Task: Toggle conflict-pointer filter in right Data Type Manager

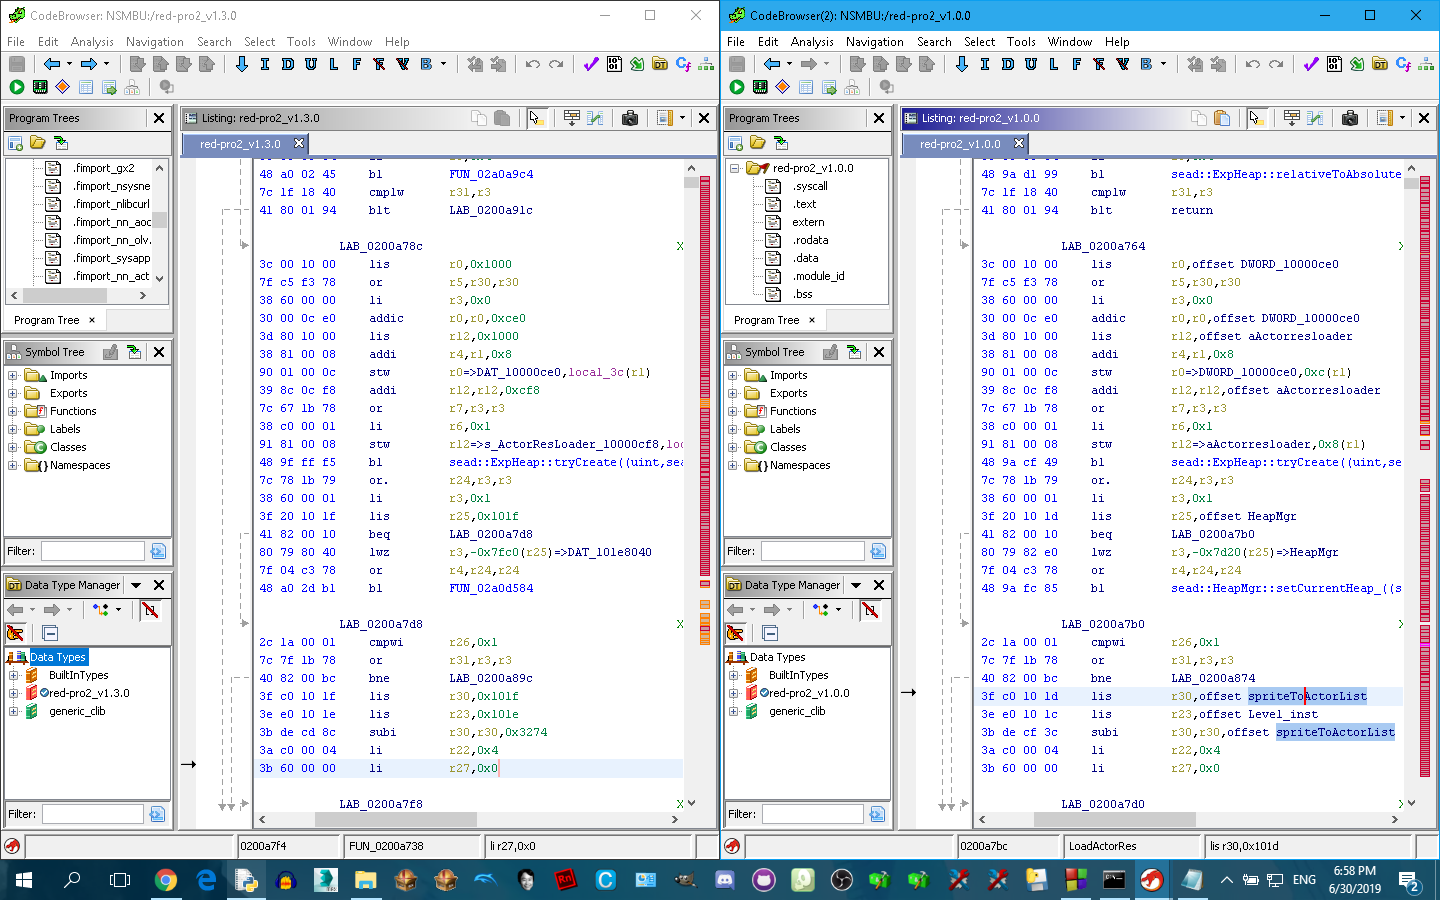Action: [x=735, y=633]
